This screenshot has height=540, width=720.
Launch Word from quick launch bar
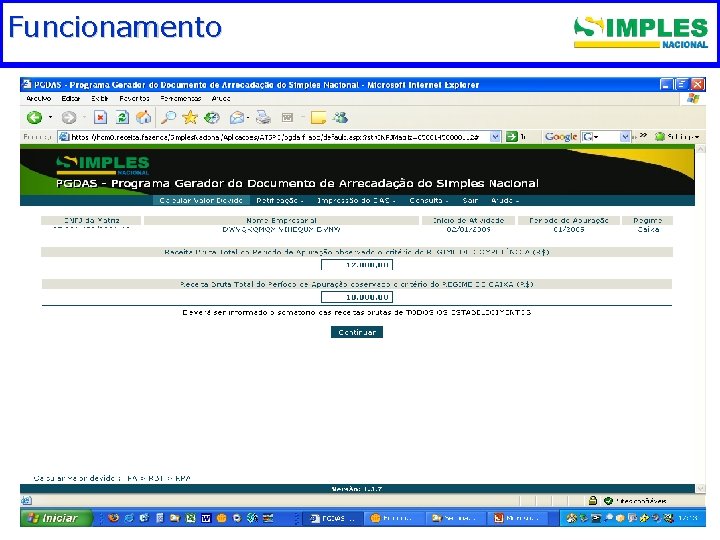pyautogui.click(x=206, y=518)
